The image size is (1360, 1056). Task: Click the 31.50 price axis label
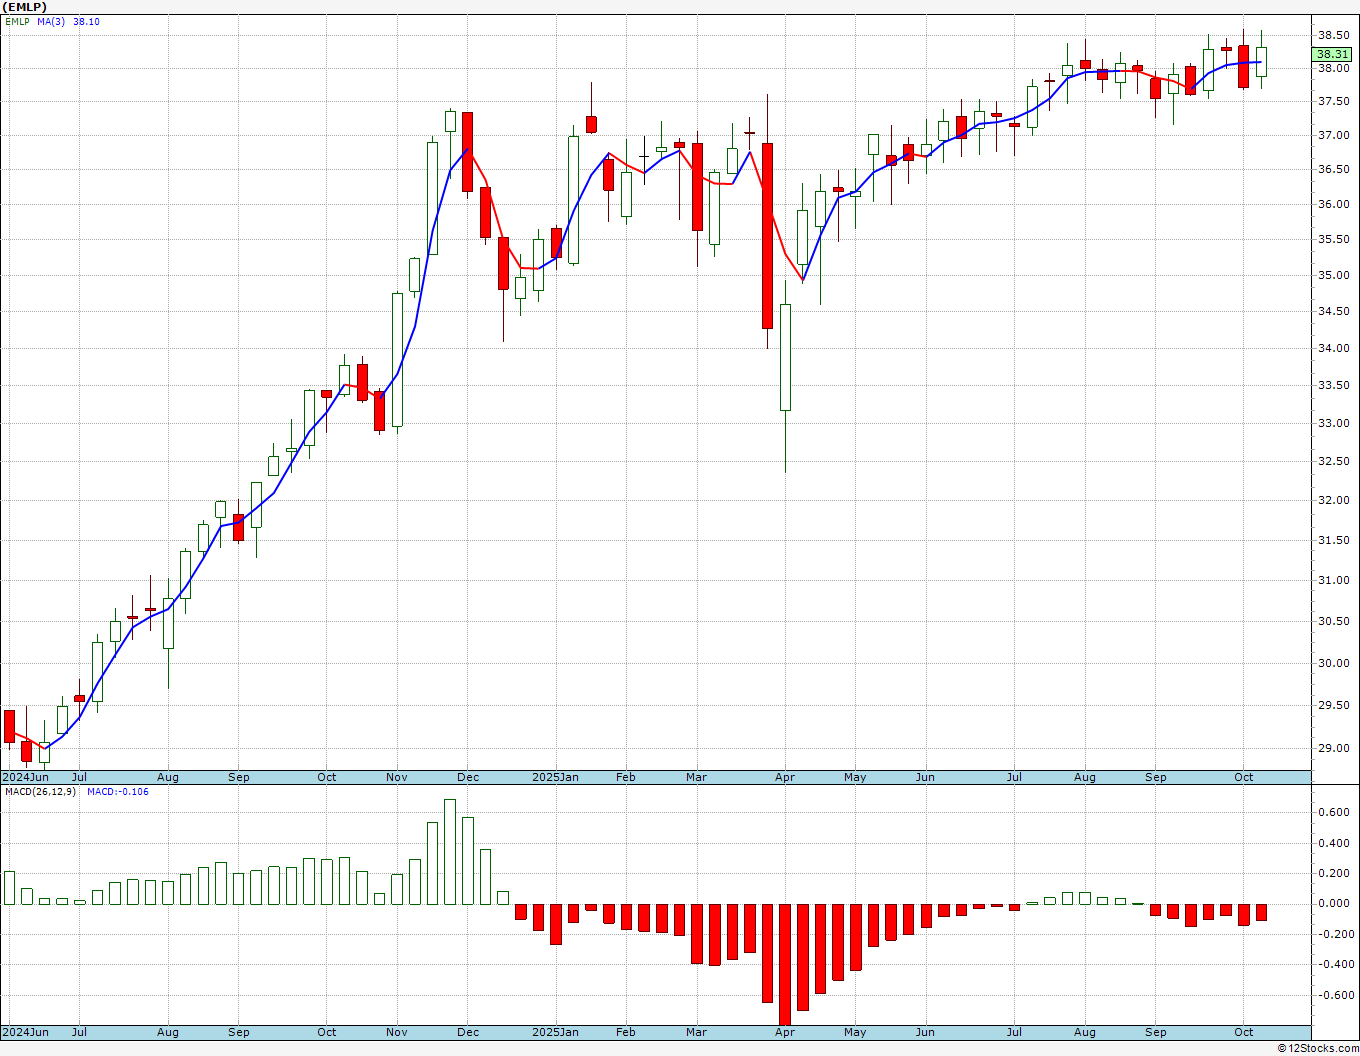1332,540
